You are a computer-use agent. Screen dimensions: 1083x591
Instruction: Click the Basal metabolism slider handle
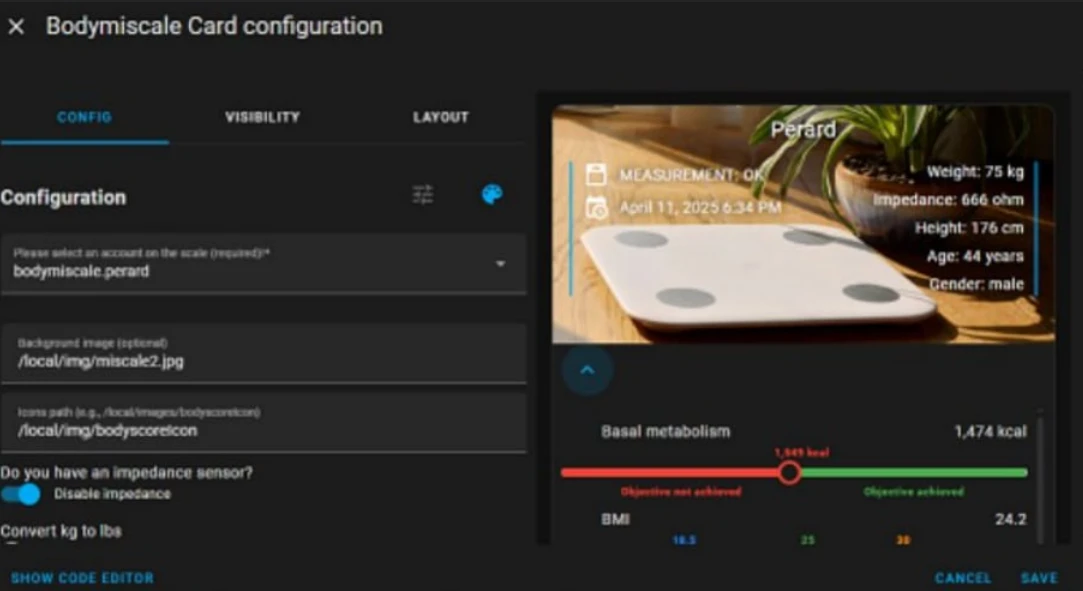pos(789,473)
